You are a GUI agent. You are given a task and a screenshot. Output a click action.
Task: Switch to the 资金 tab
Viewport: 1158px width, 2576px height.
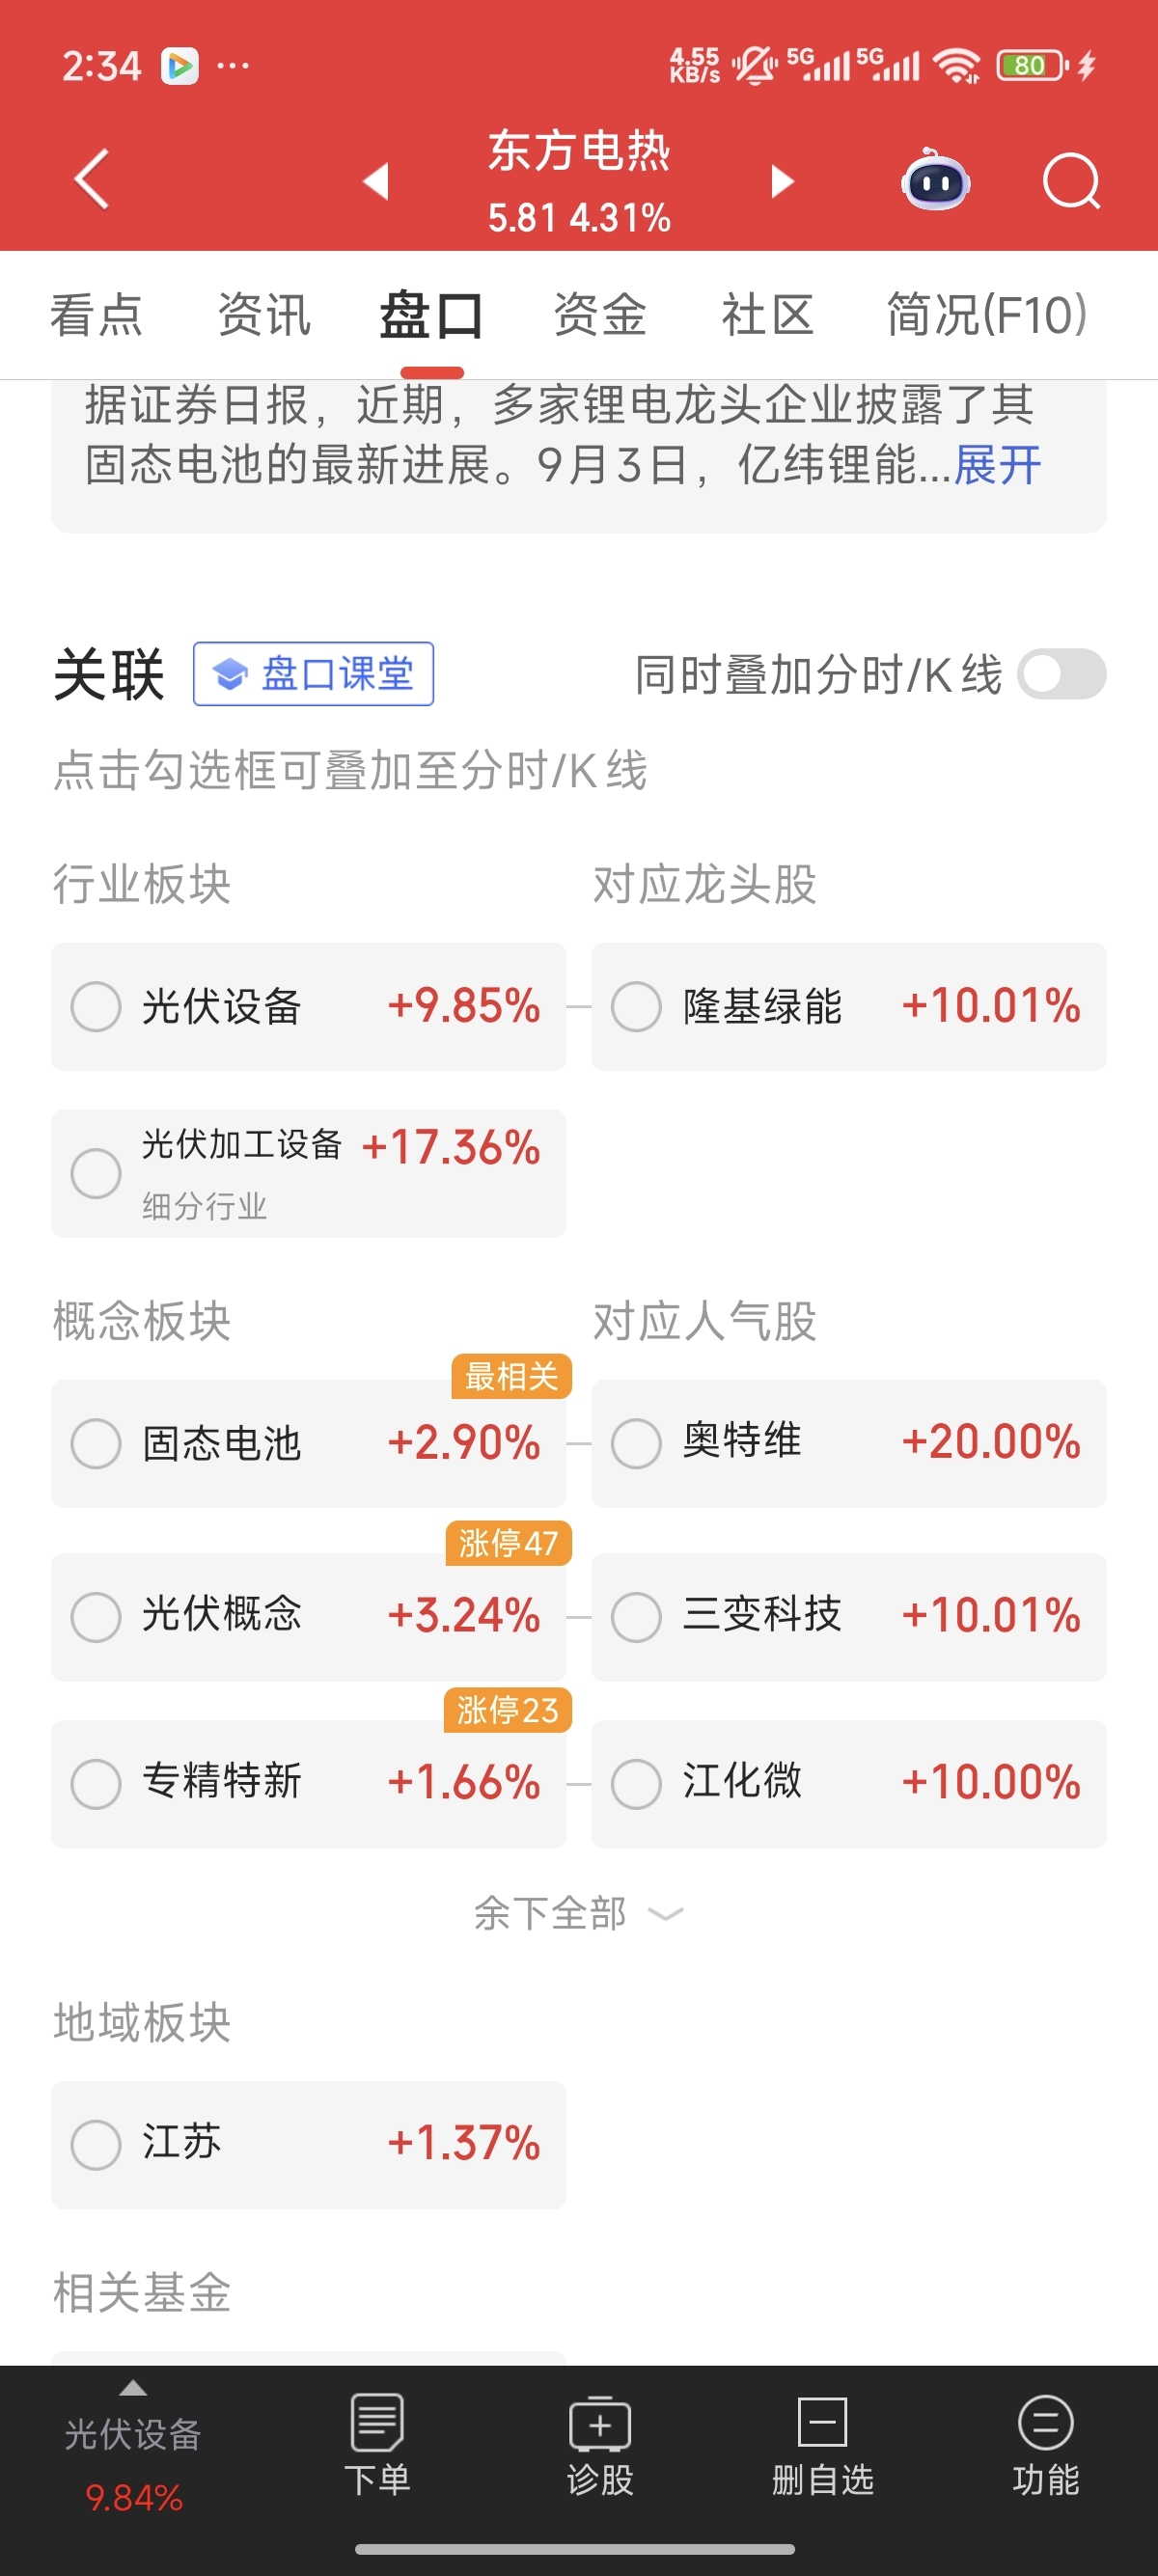(600, 315)
